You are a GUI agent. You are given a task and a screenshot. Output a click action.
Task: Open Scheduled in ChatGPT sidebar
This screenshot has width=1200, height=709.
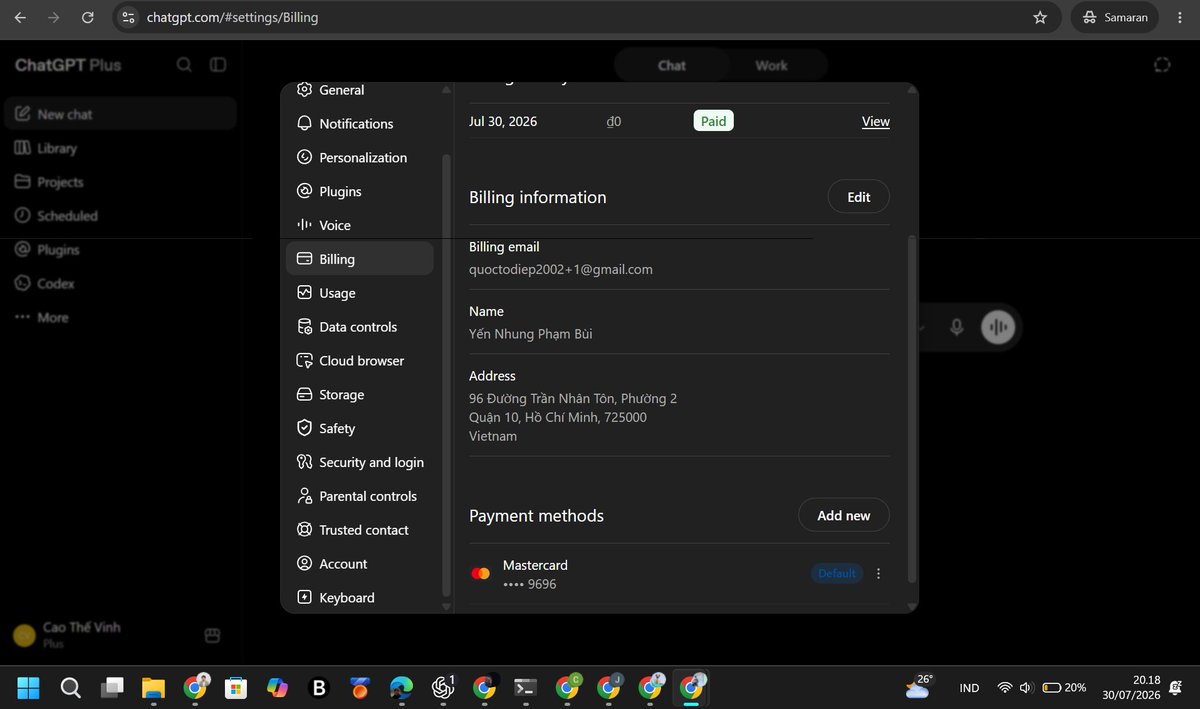click(120, 216)
